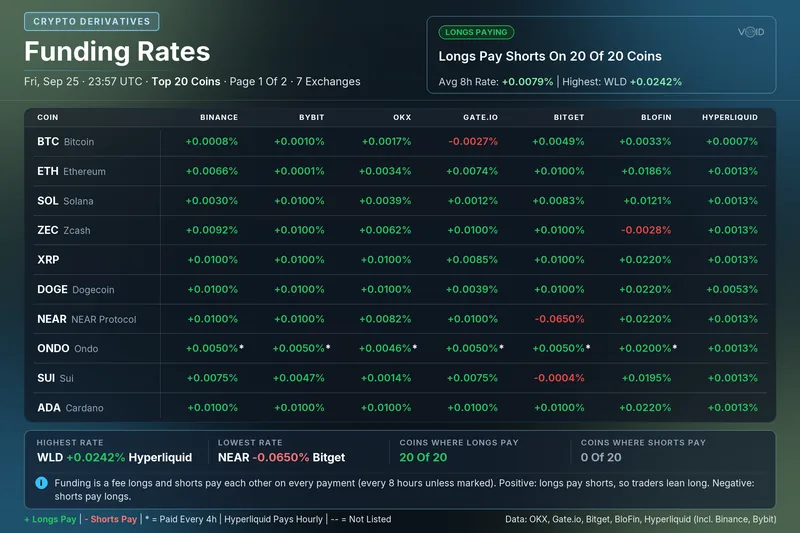Viewport: 800px width, 533px height.
Task: Click ONDO BloFin rate +0.0200%*
Action: coord(648,348)
